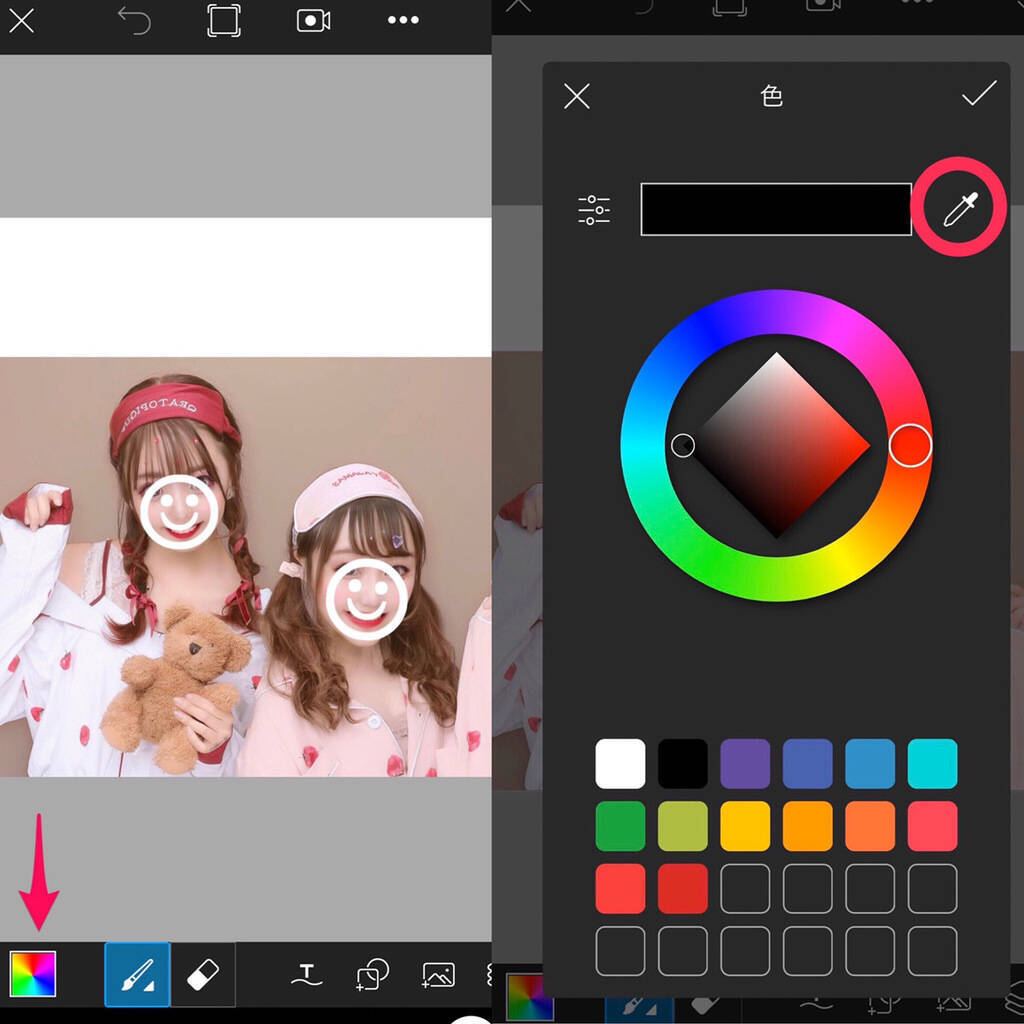
Task: Open the three-dot more options menu
Action: pyautogui.click(x=403, y=21)
